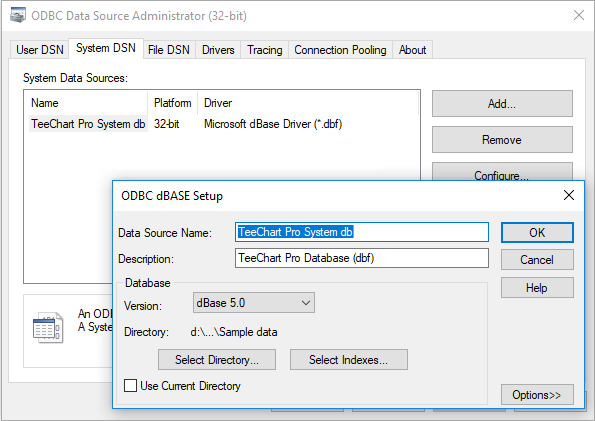This screenshot has width=595, height=421.
Task: Click Cancel in dBASE Setup dialog
Action: coord(537,260)
